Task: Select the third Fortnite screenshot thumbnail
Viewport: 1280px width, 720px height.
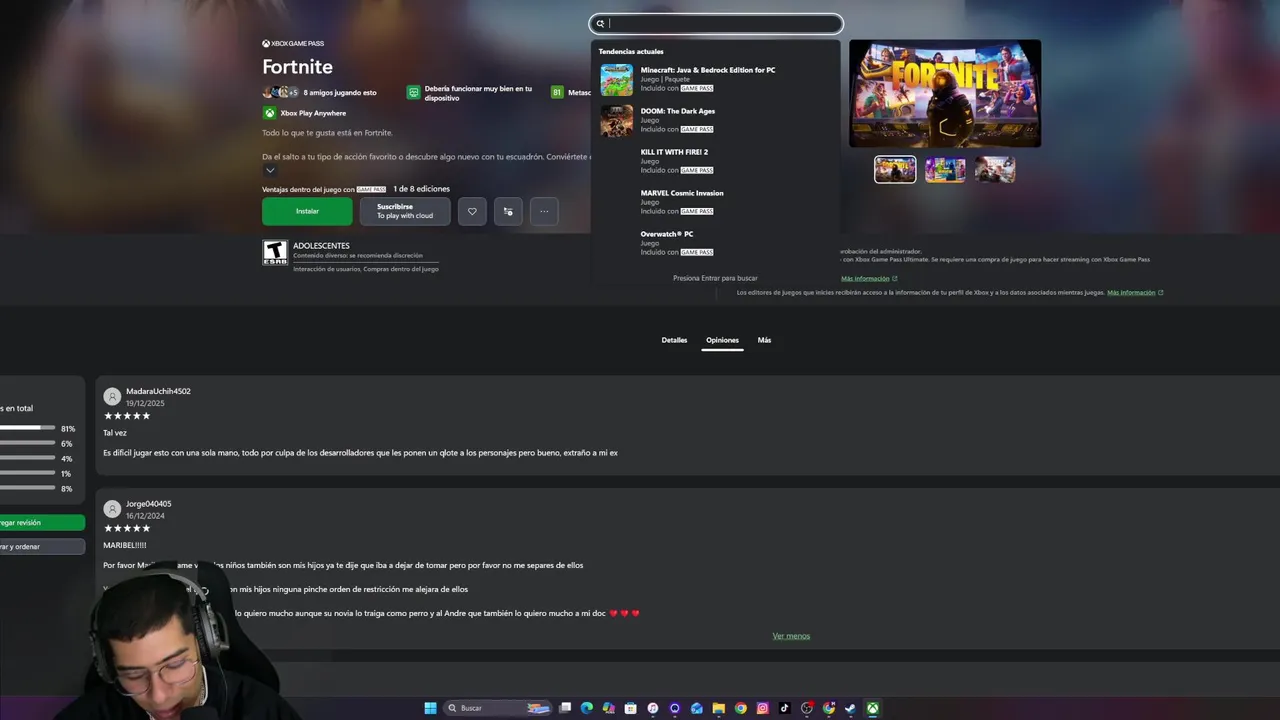Action: tap(995, 169)
